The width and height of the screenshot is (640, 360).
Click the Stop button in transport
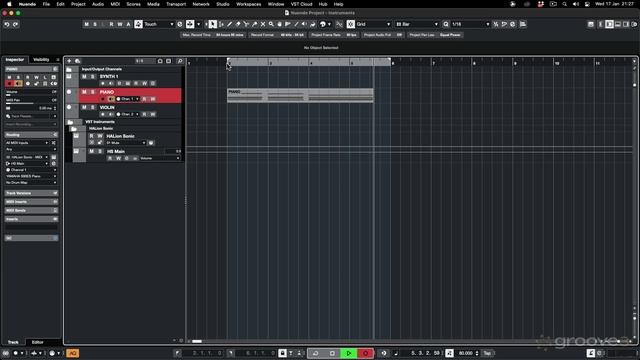click(332, 353)
